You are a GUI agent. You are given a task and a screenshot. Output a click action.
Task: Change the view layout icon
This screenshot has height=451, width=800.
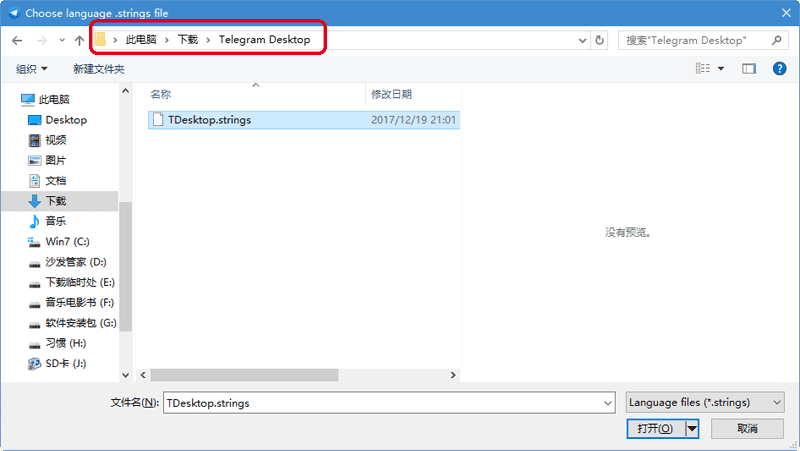click(x=703, y=68)
